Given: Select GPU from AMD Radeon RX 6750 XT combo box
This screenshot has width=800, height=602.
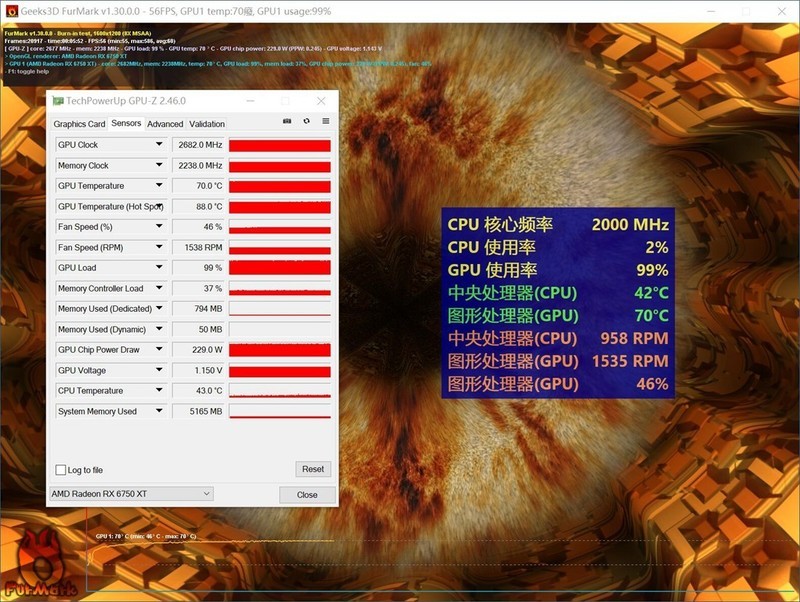Looking at the screenshot, I should point(132,493).
